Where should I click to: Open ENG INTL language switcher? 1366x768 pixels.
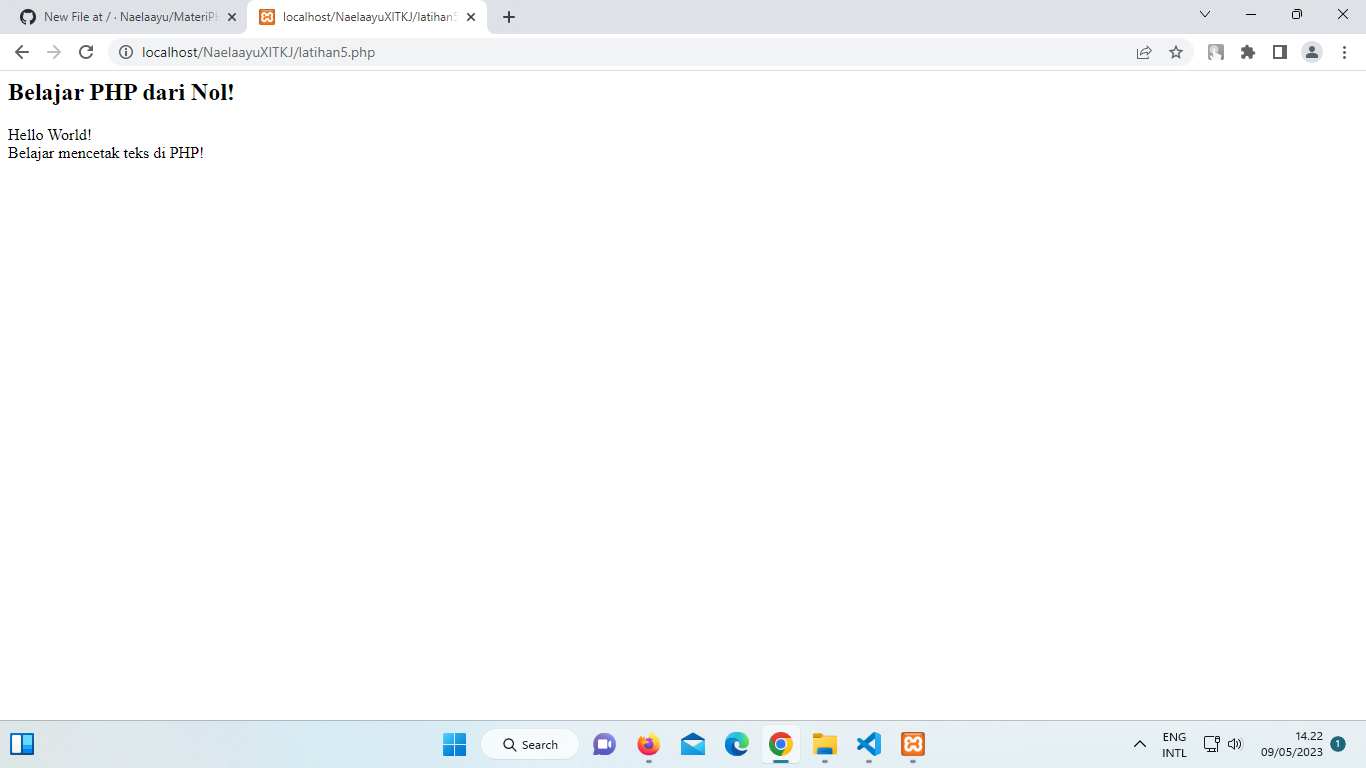(1175, 744)
